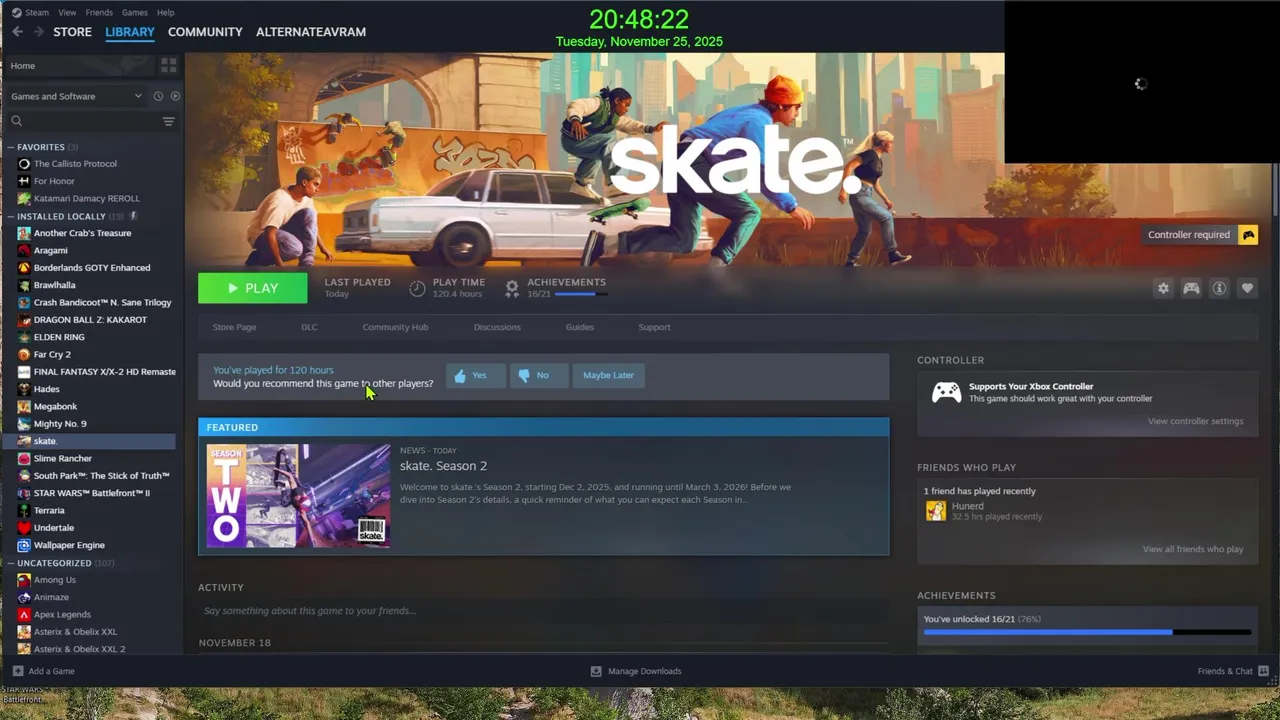
Task: Click the 16/21 achievements progress bar in sidebar panel
Action: [x=1087, y=632]
